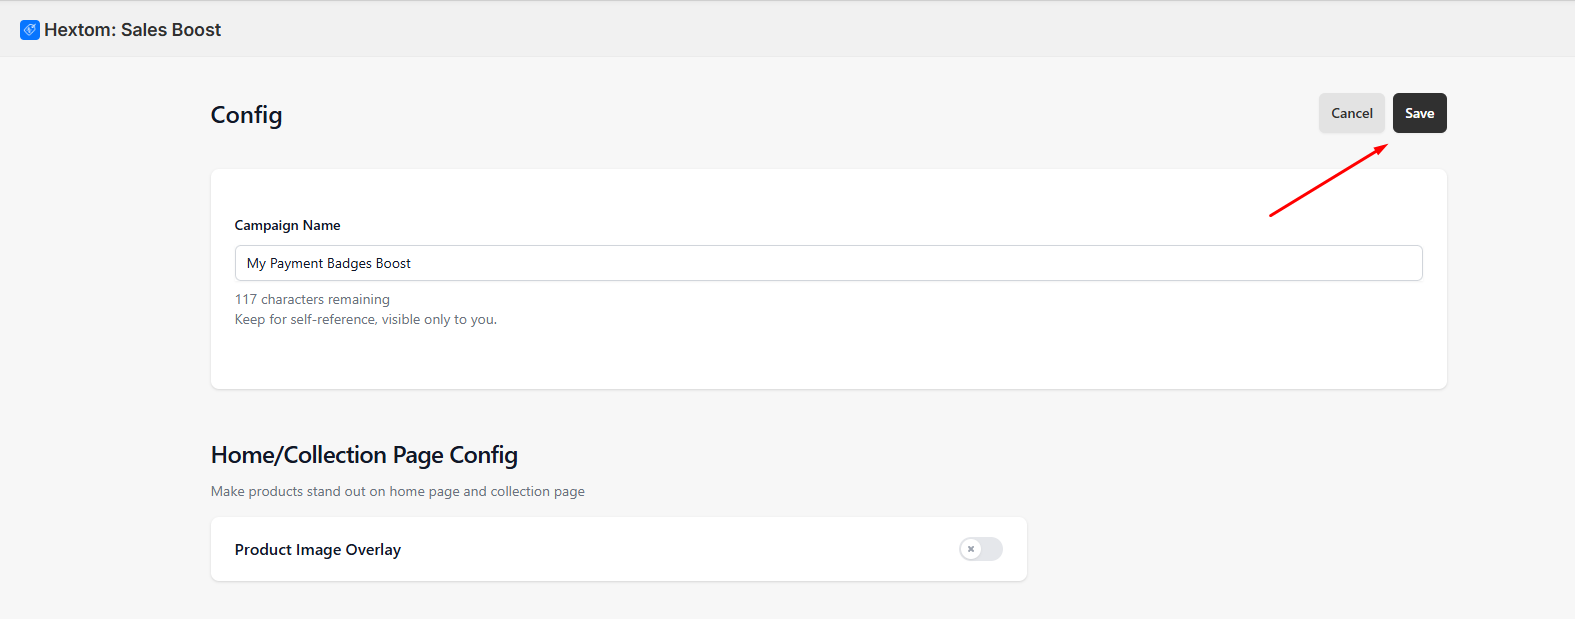Image resolution: width=1575 pixels, height=619 pixels.
Task: Click the Config page heading
Action: click(x=246, y=115)
